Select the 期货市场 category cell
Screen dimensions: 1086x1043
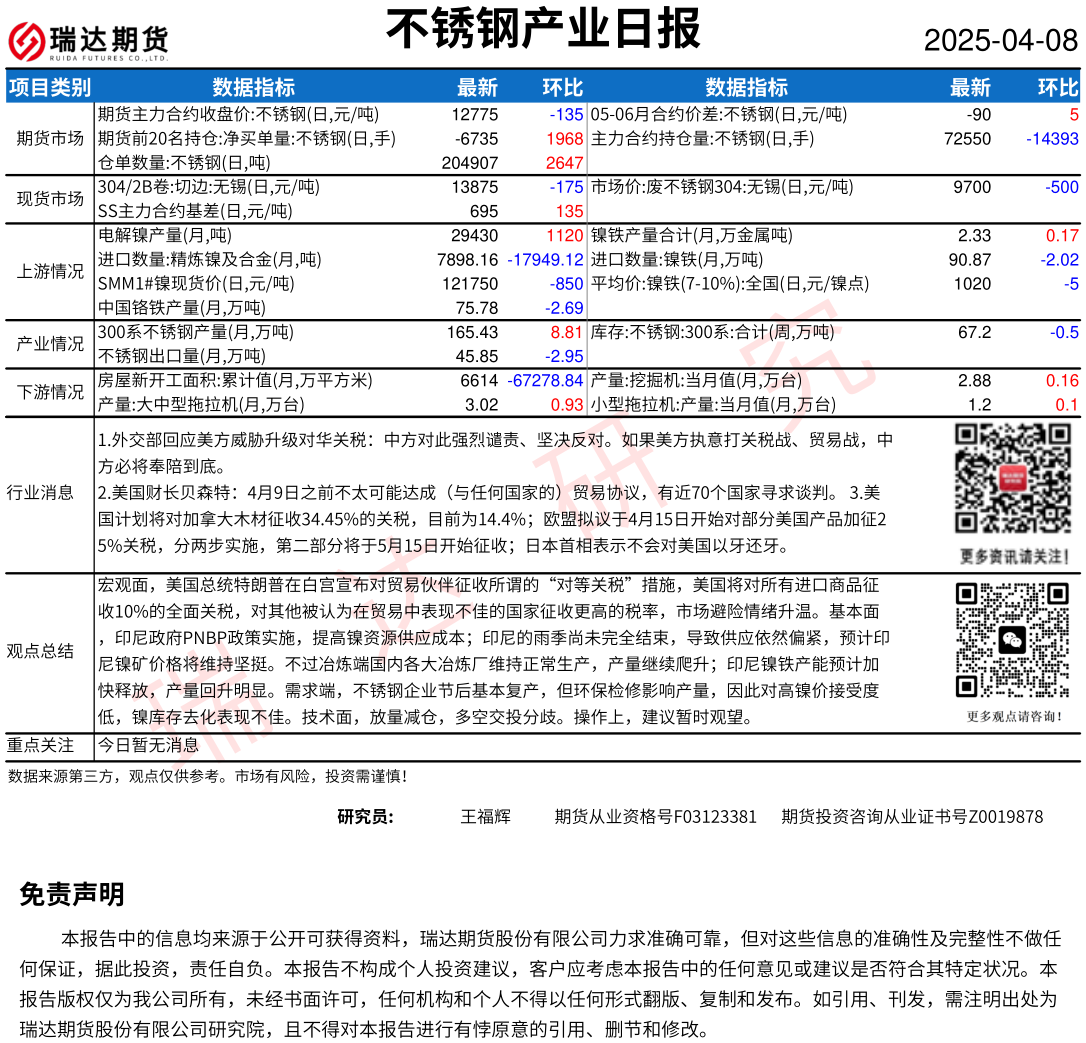click(x=50, y=138)
